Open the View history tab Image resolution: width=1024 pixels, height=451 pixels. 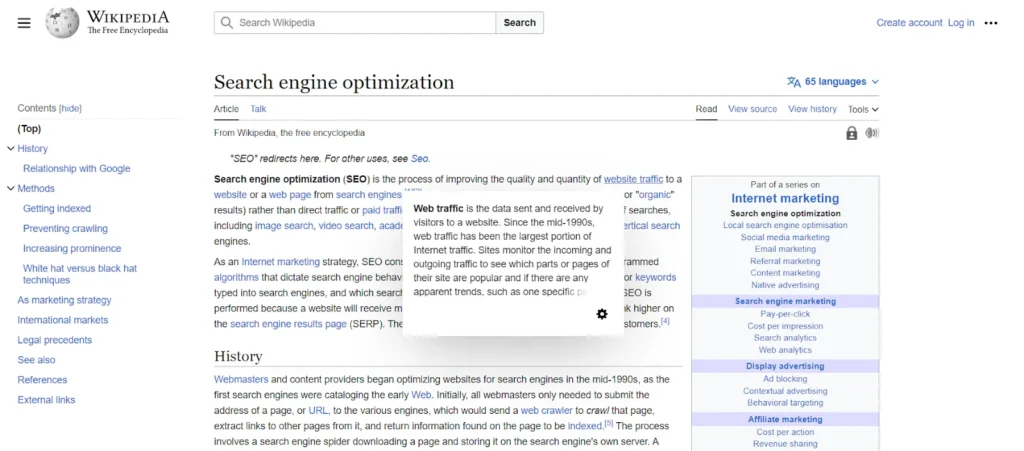pos(812,109)
